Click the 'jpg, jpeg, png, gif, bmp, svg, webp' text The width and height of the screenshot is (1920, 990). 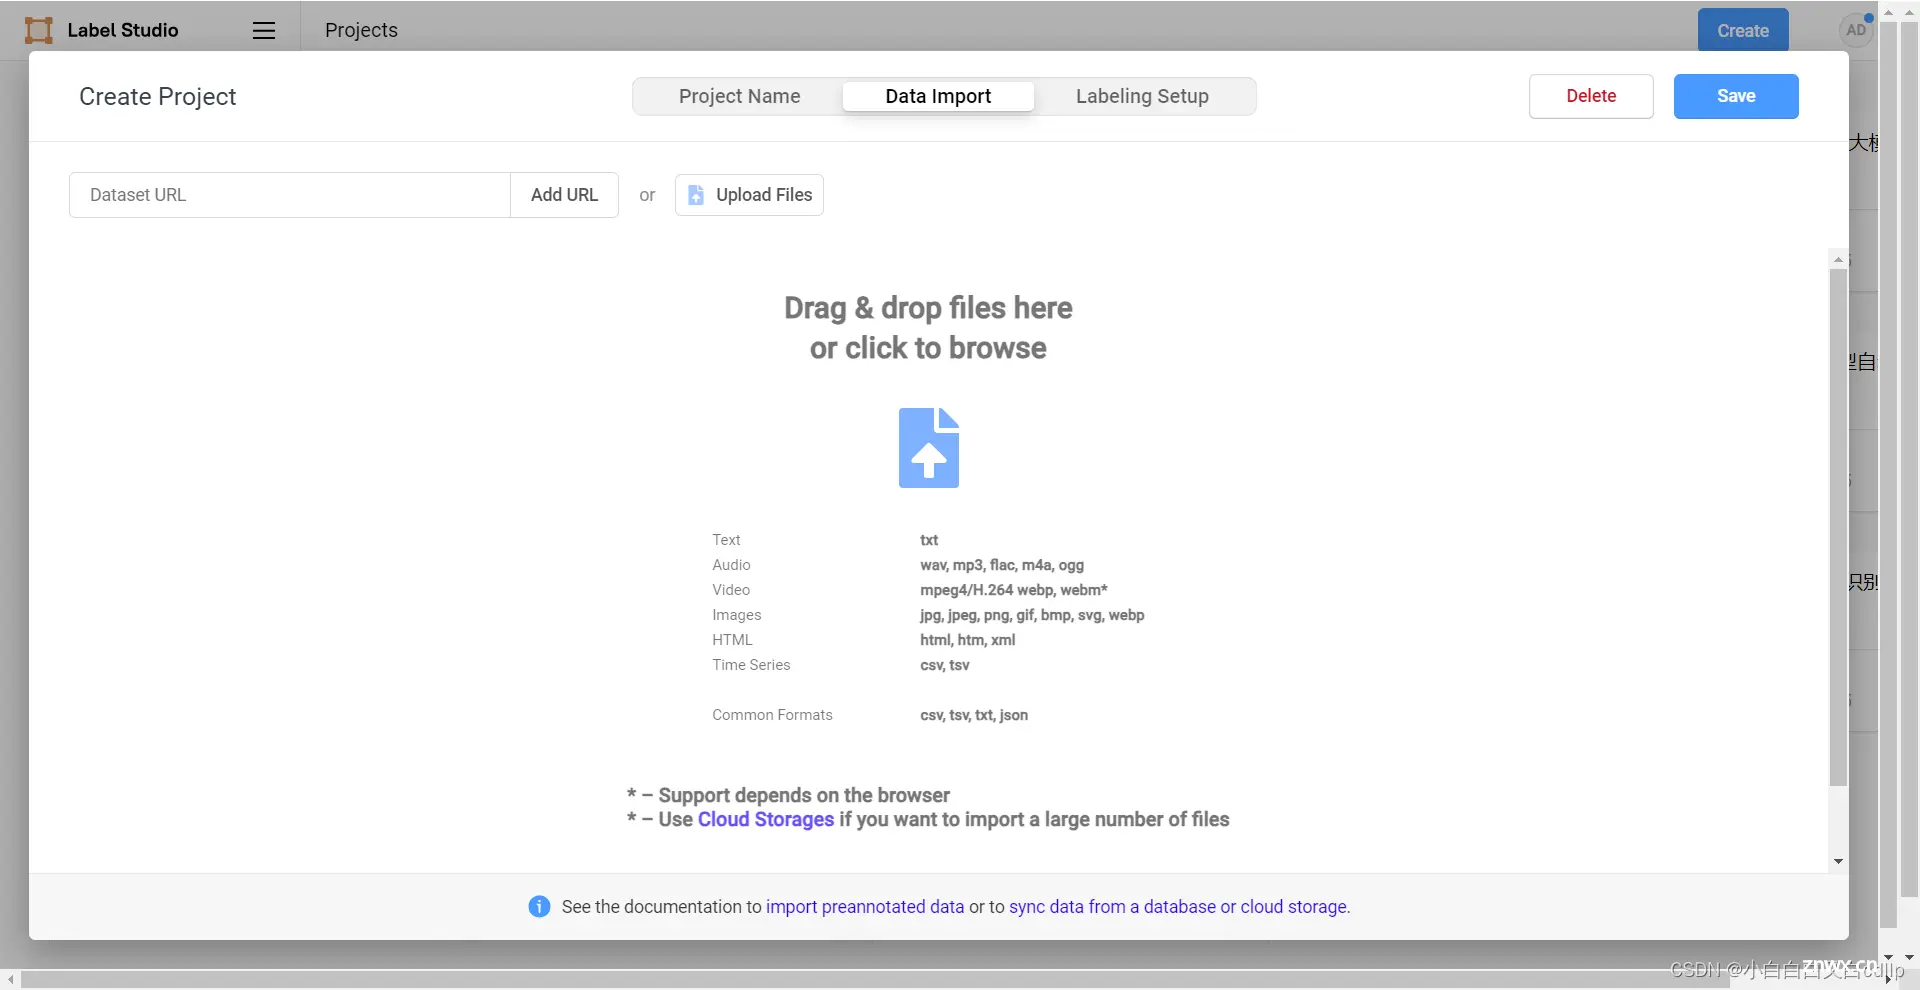coord(1032,615)
